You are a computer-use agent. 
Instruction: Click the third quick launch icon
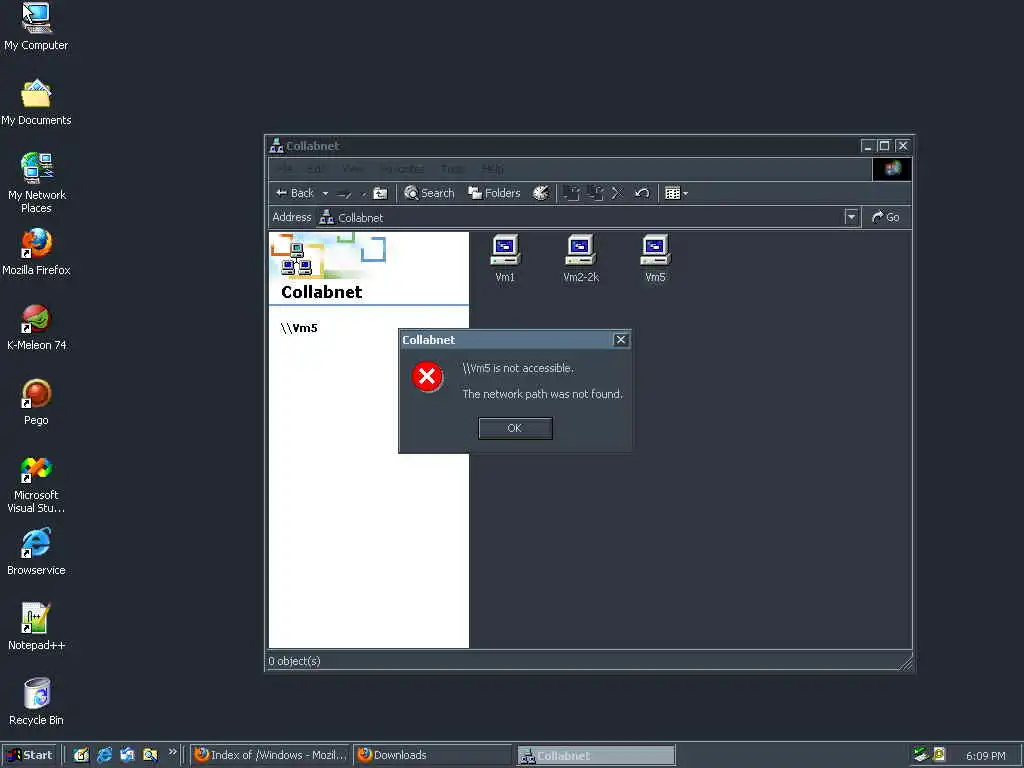click(127, 755)
